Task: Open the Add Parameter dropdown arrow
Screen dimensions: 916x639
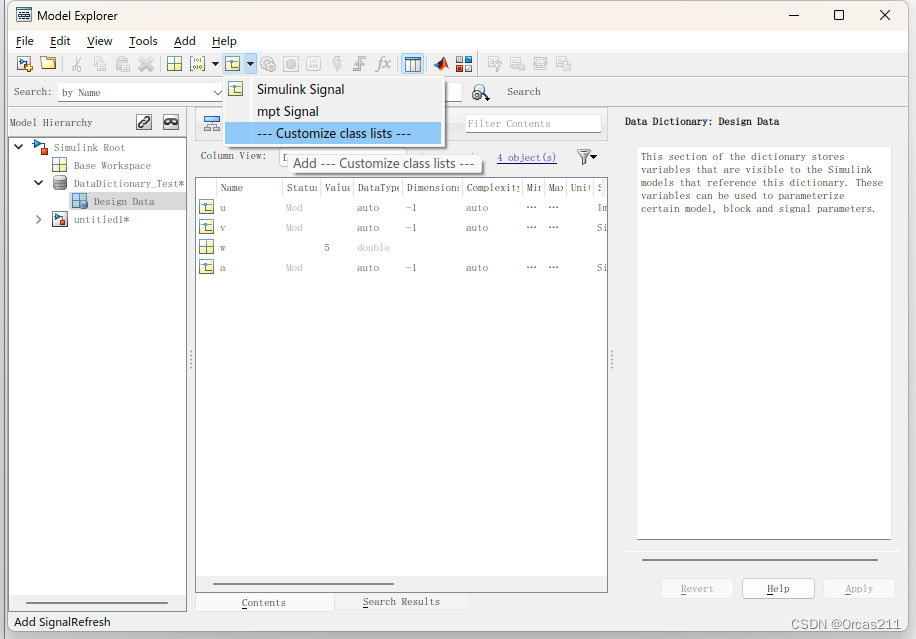Action: click(216, 64)
